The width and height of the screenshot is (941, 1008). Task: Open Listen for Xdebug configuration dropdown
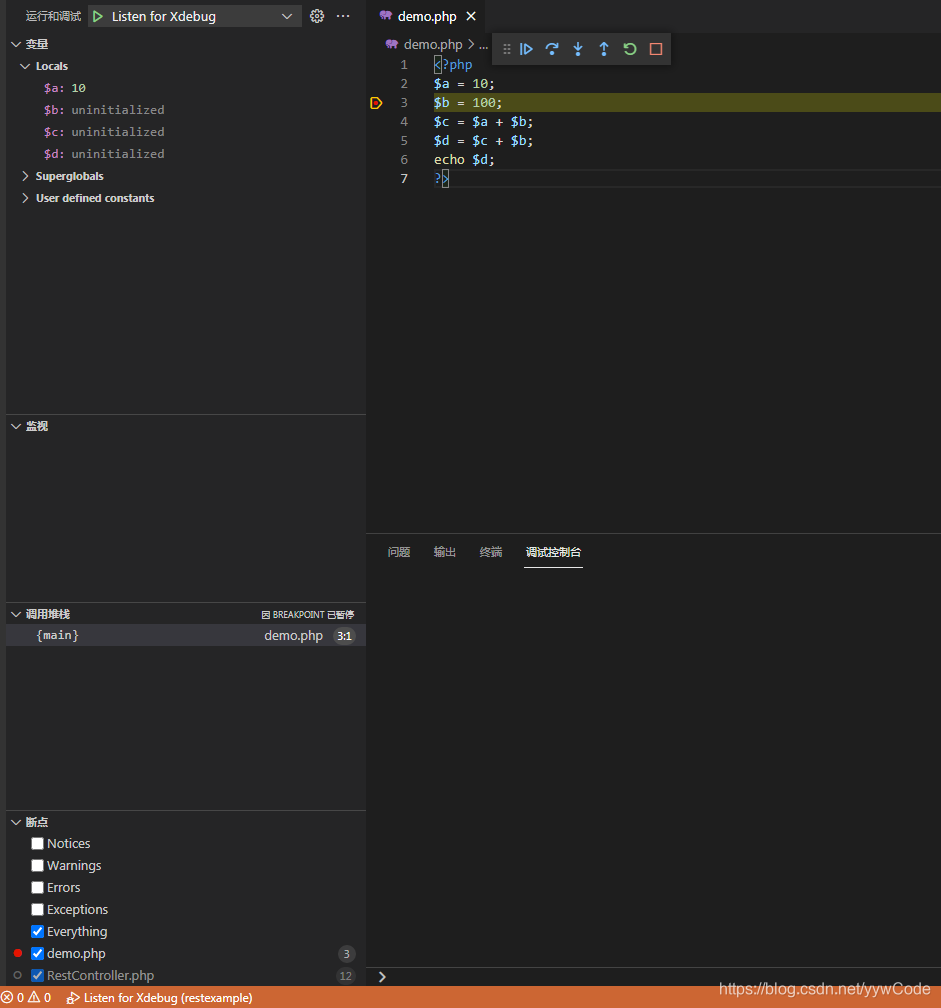[195, 16]
